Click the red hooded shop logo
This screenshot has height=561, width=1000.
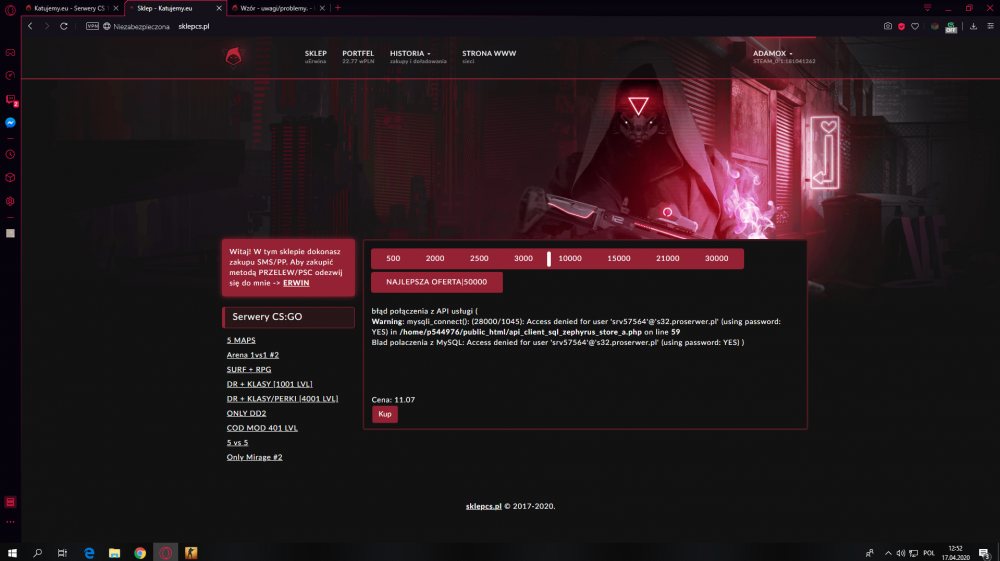tap(234, 57)
